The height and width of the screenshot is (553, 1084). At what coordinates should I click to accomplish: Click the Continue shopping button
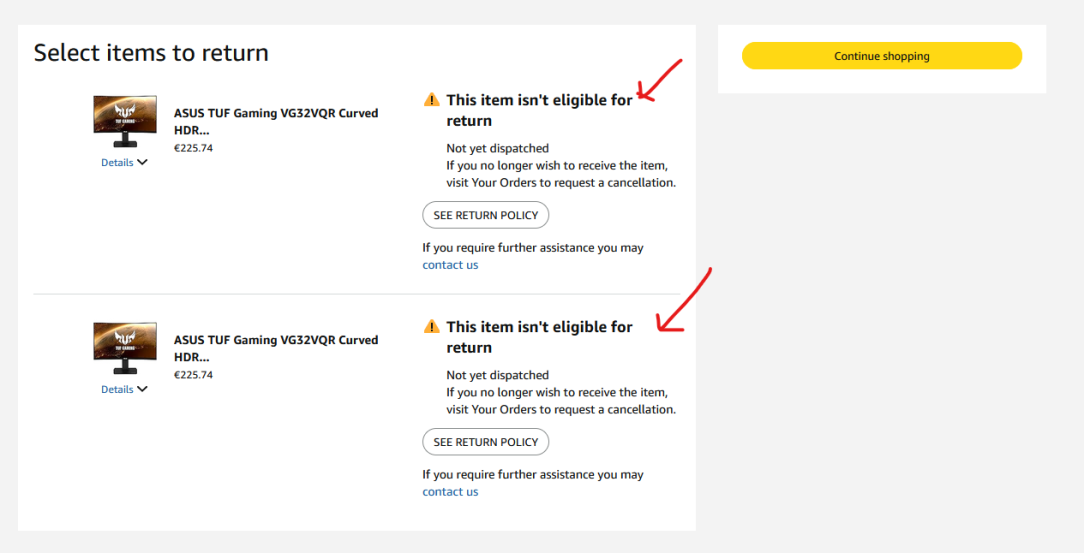(x=881, y=56)
